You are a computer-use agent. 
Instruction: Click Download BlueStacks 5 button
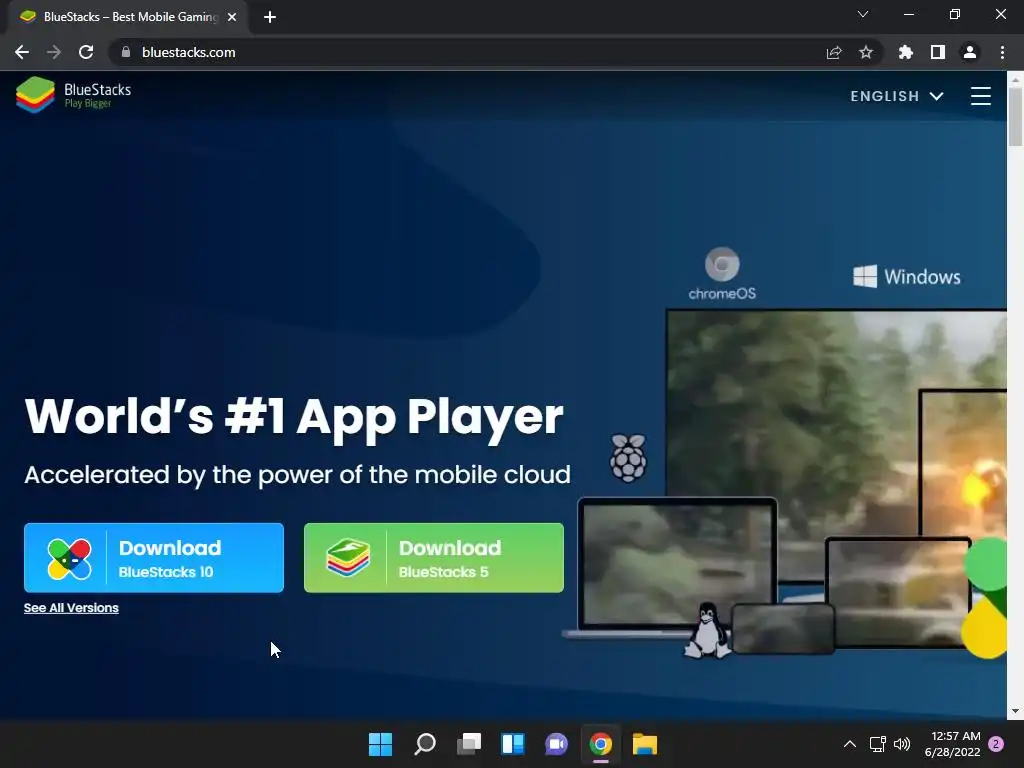[434, 558]
